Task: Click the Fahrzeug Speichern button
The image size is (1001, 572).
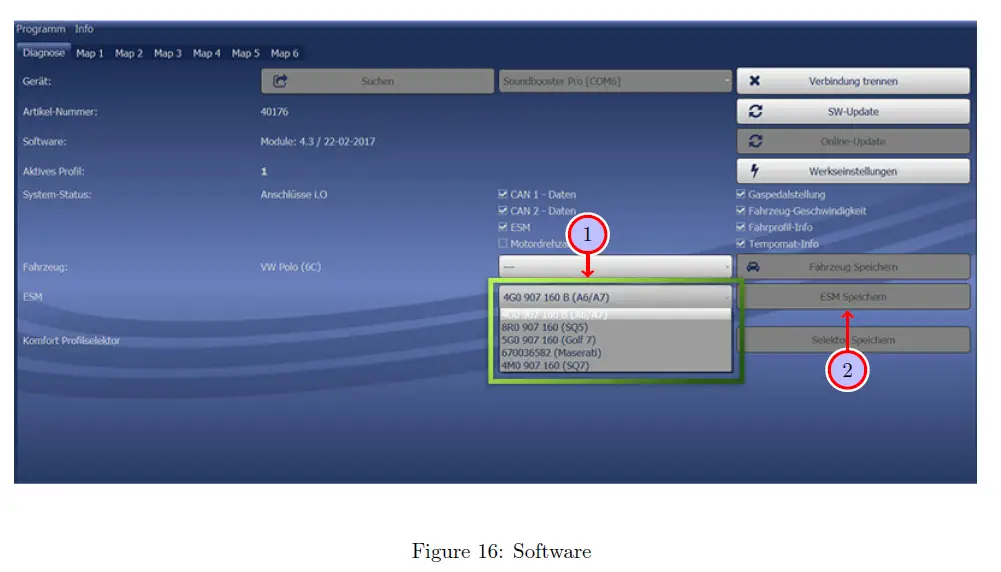Action: pos(853,267)
